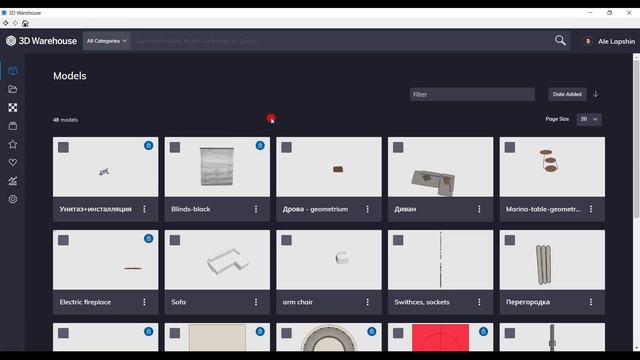640x360 pixels.
Task: Open the analytics chart icon in sidebar
Action: point(13,181)
